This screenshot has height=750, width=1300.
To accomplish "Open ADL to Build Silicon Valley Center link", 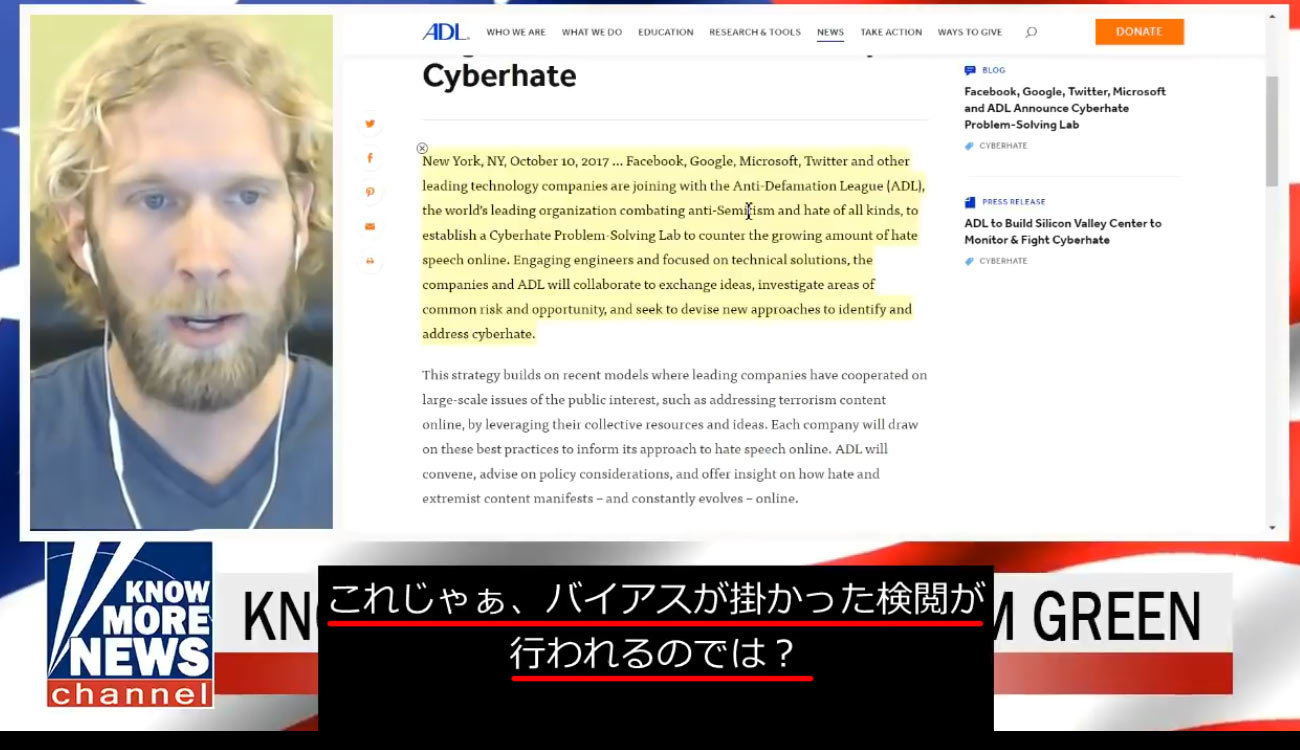I will (1063, 231).
